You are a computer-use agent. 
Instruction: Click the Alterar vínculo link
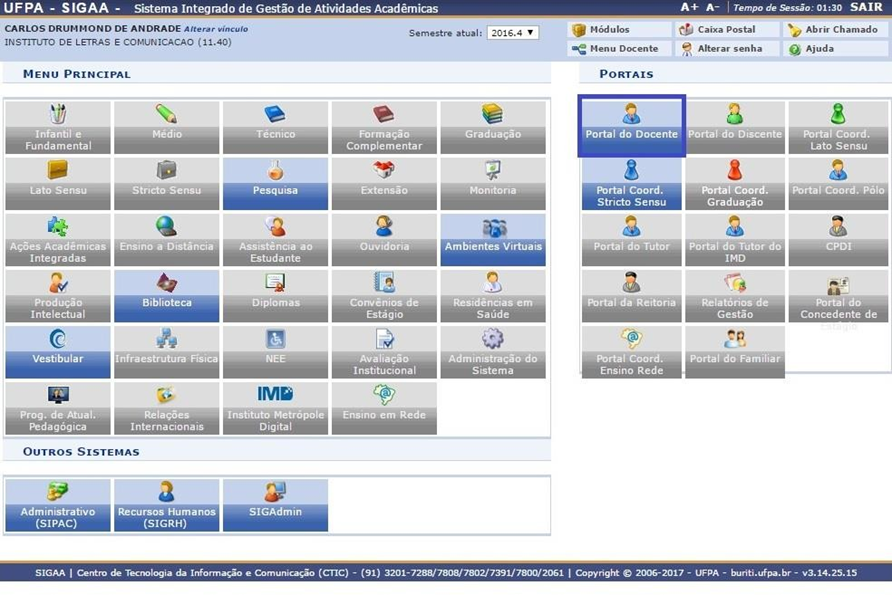coord(216,29)
